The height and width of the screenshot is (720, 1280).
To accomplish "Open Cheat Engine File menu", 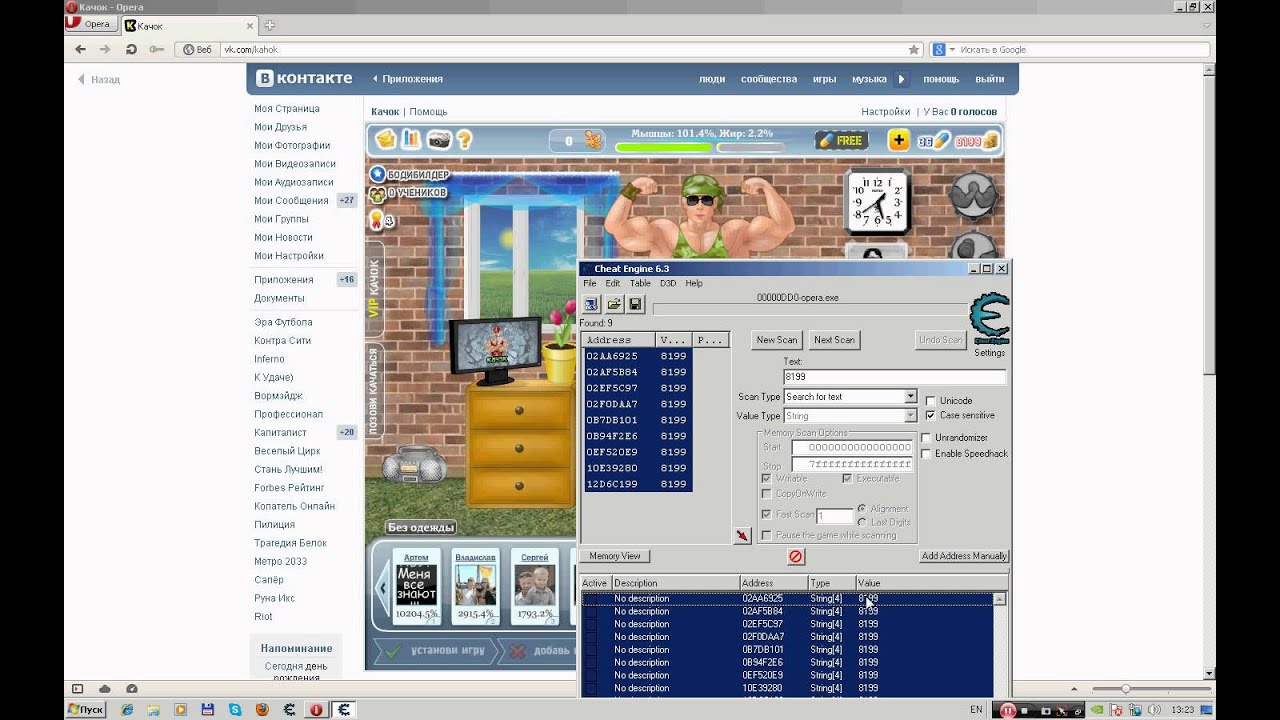I will click(590, 284).
